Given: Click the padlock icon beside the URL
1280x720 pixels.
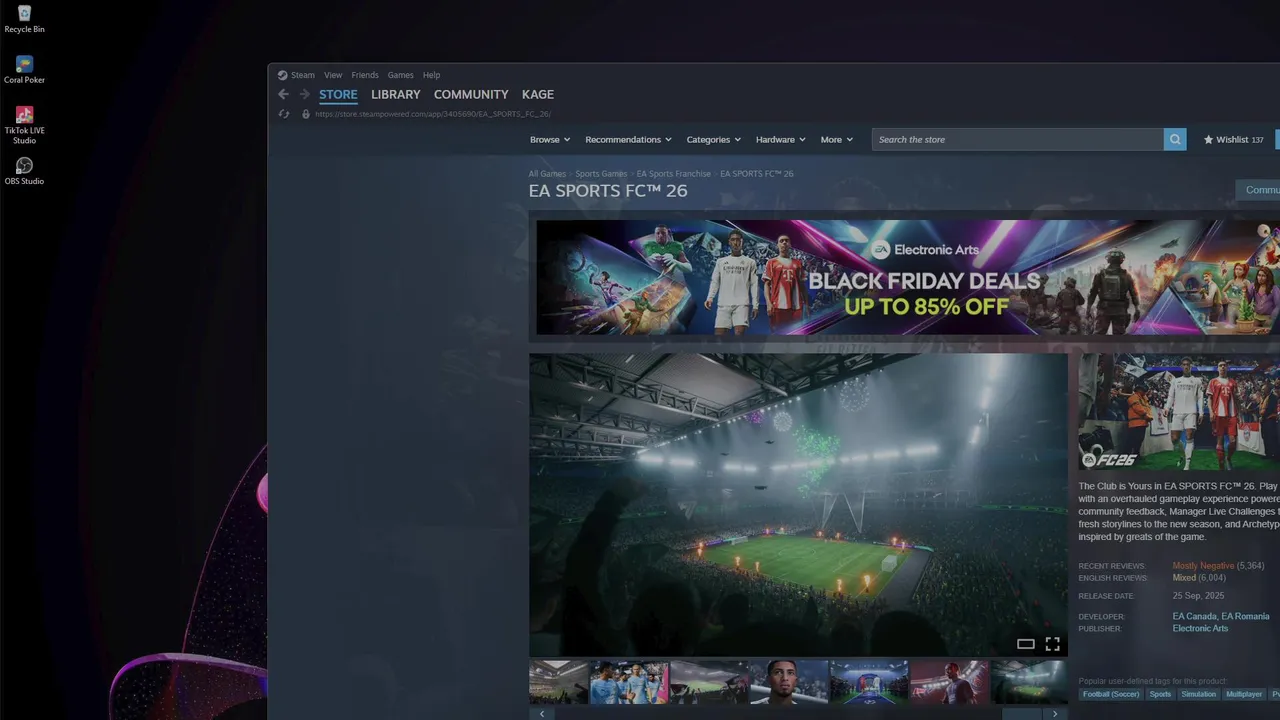Looking at the screenshot, I should coord(306,114).
